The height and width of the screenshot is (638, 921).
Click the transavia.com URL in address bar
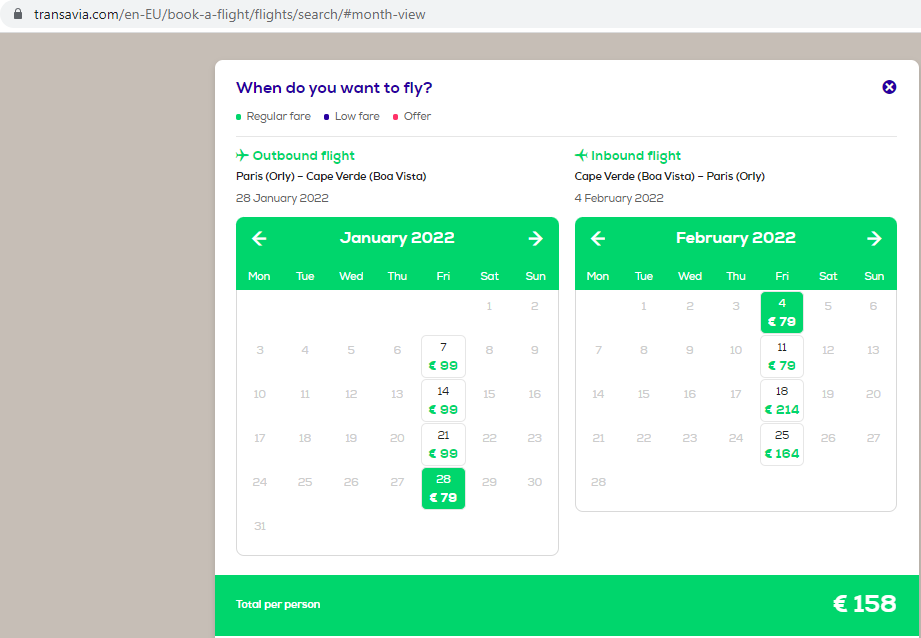(230, 14)
